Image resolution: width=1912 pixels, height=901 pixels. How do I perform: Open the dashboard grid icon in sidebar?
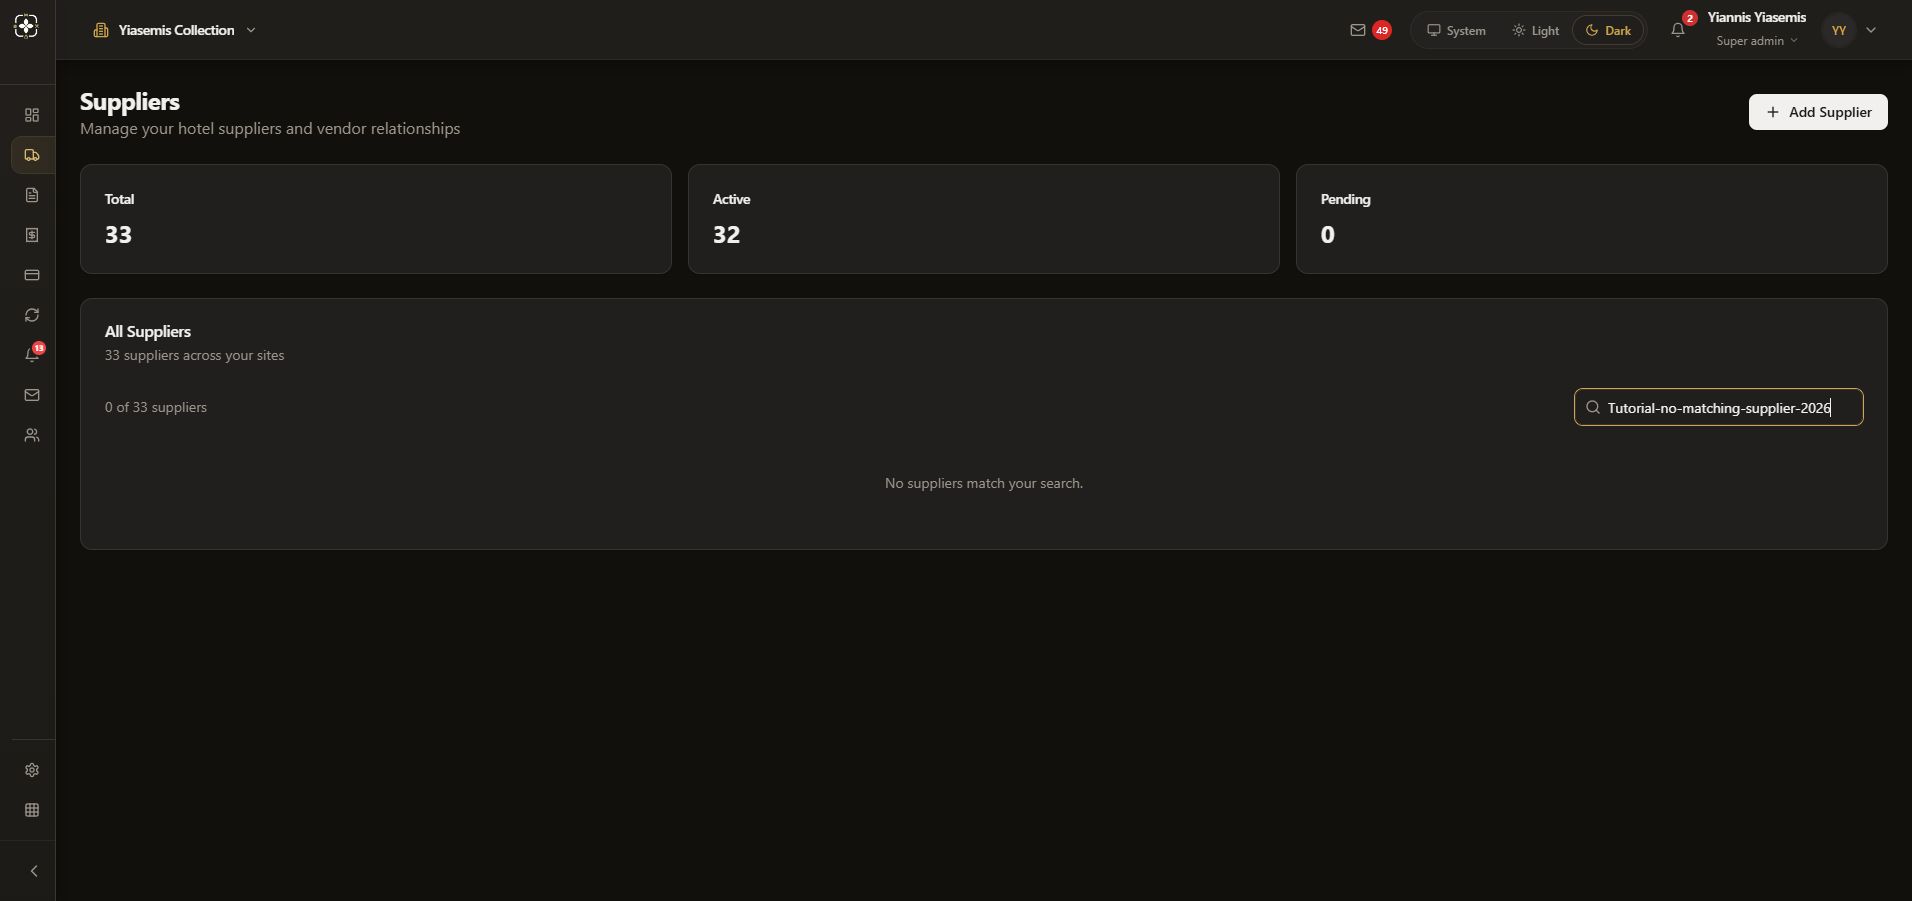32,115
